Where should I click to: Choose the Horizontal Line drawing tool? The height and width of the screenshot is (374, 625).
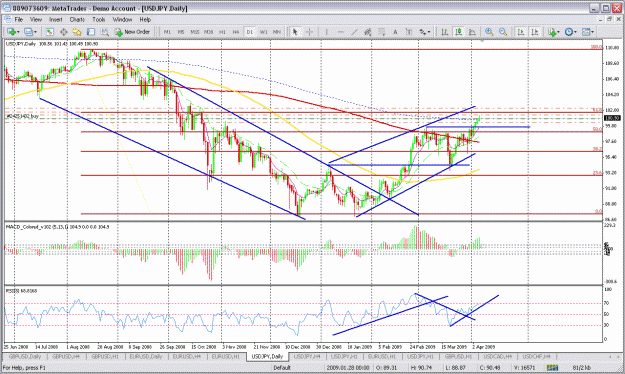tap(340, 32)
